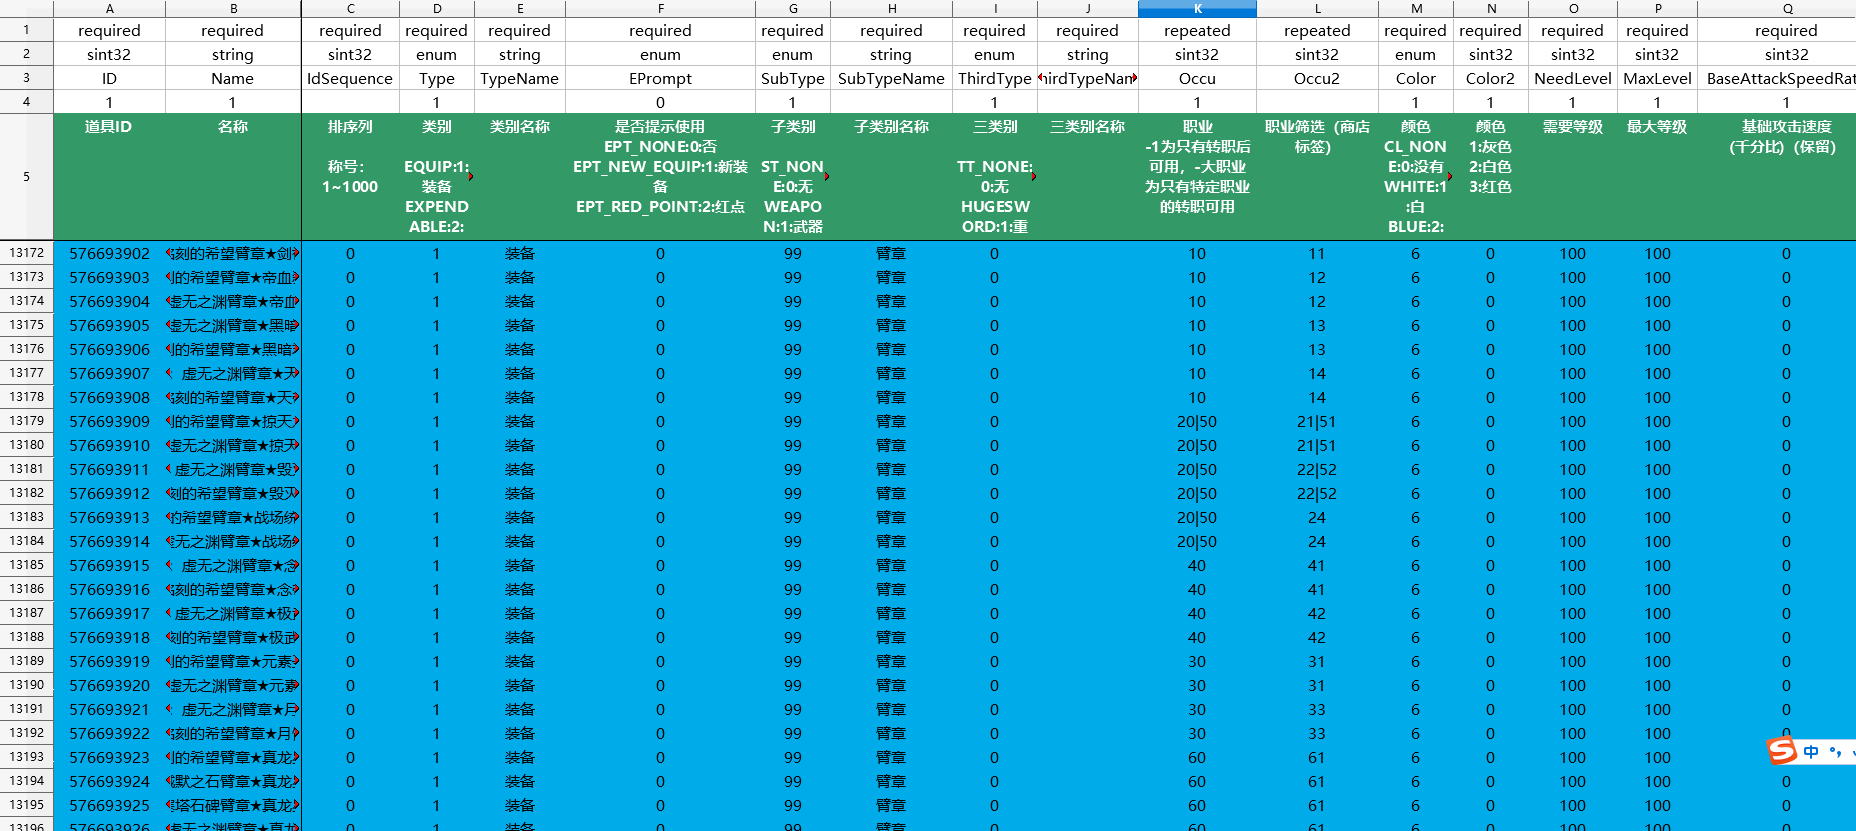This screenshot has width=1856, height=831.
Task: Click the '排序列' green header cell
Action: [x=350, y=177]
